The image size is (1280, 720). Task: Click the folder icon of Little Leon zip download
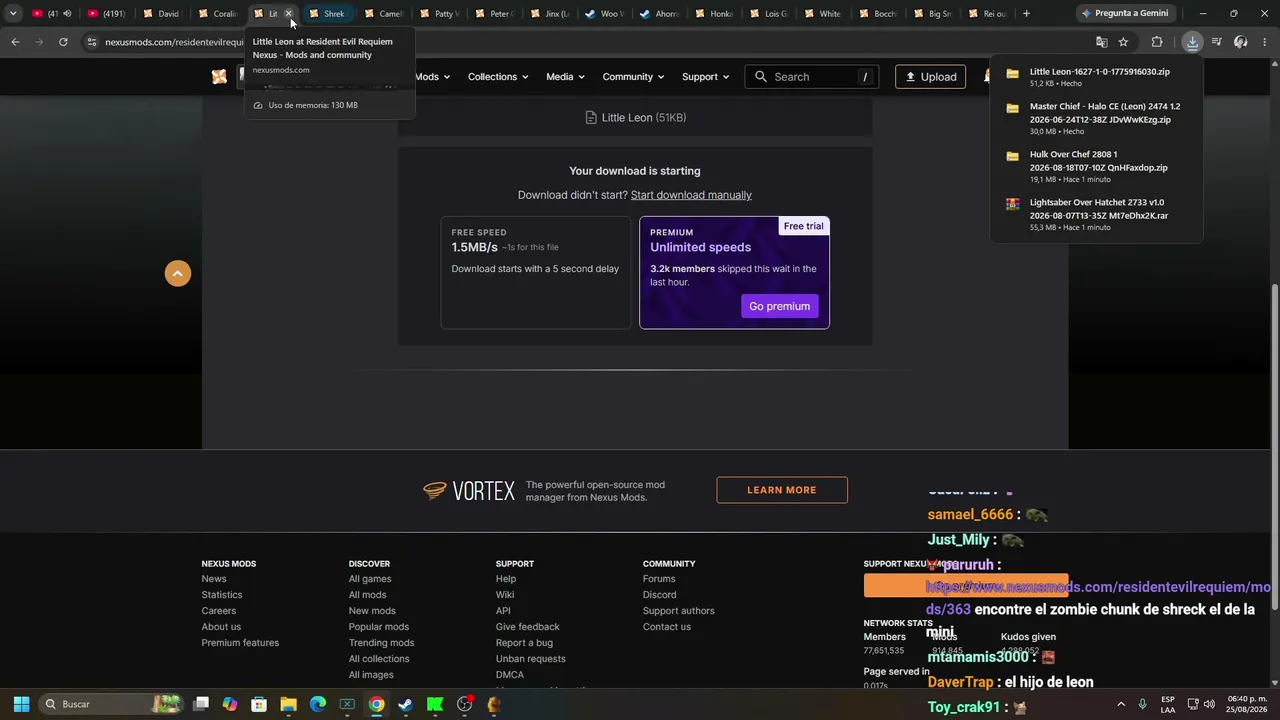(x=1012, y=74)
